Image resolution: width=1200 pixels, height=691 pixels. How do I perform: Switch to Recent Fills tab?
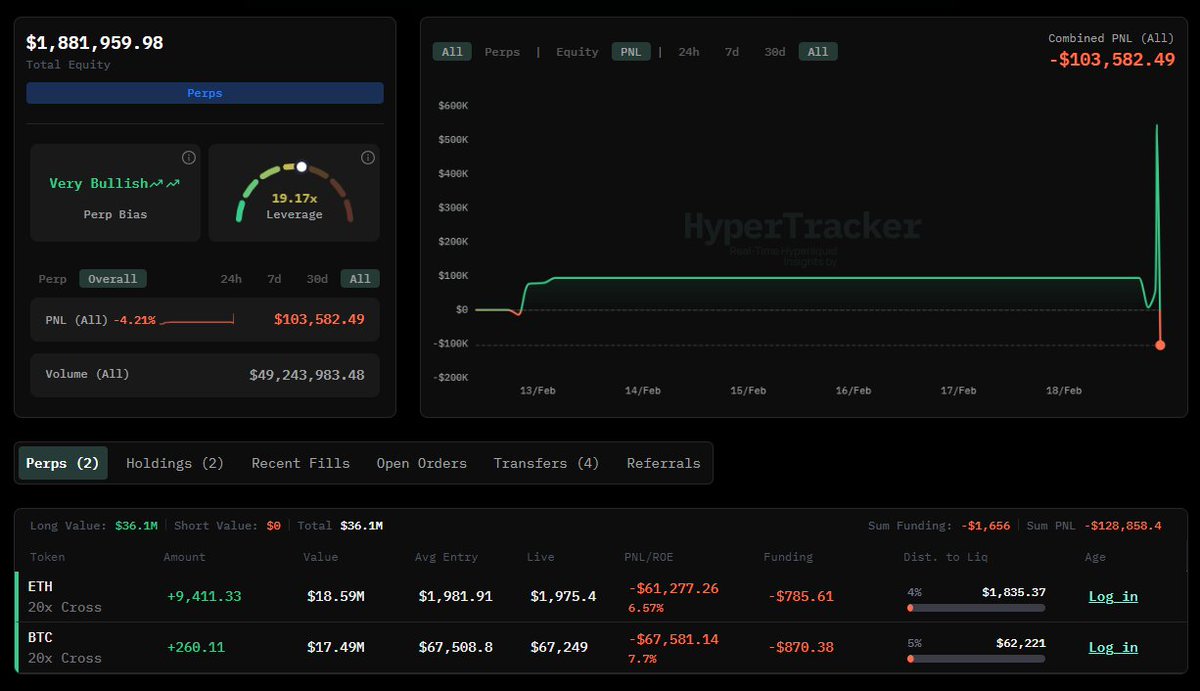click(x=300, y=463)
